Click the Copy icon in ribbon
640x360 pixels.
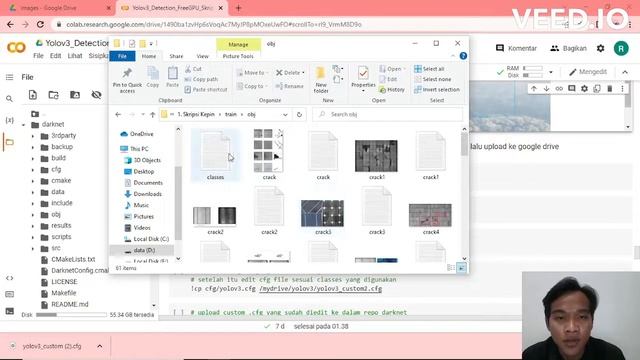coord(153,73)
